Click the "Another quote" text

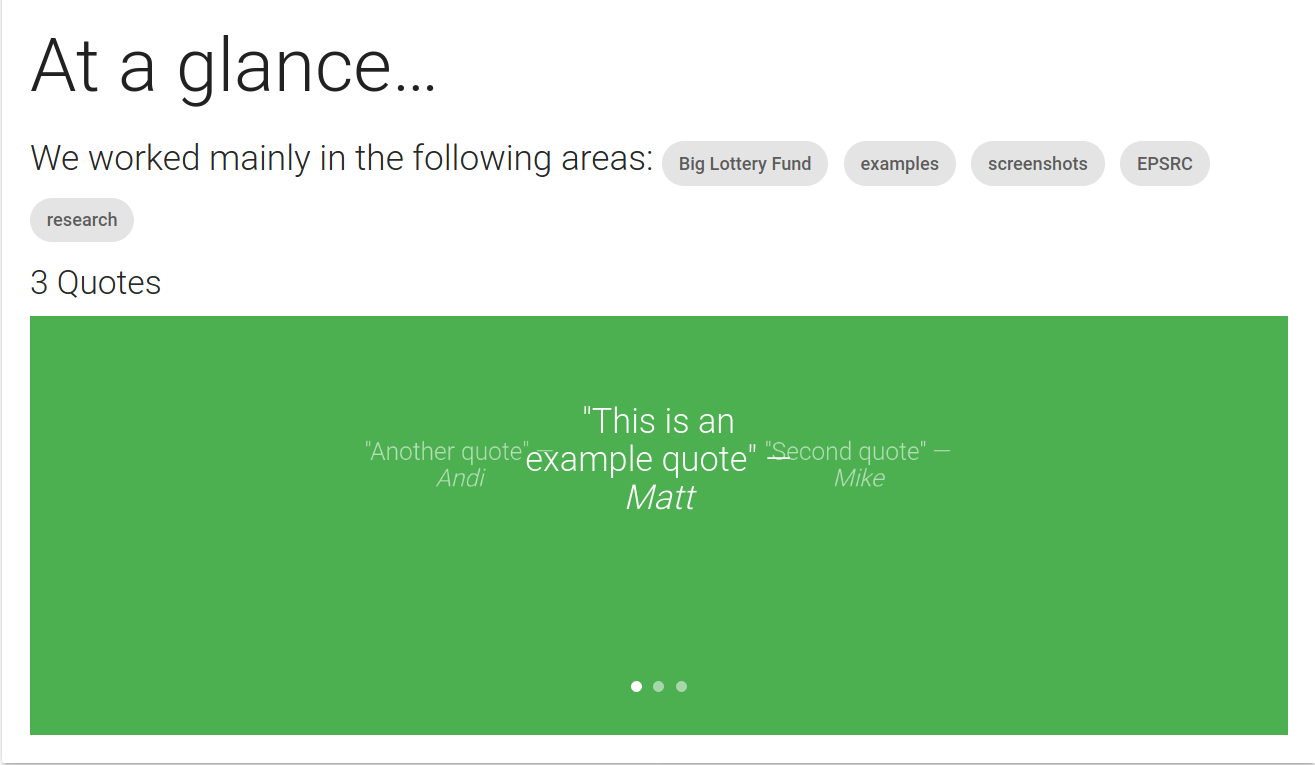(x=446, y=451)
